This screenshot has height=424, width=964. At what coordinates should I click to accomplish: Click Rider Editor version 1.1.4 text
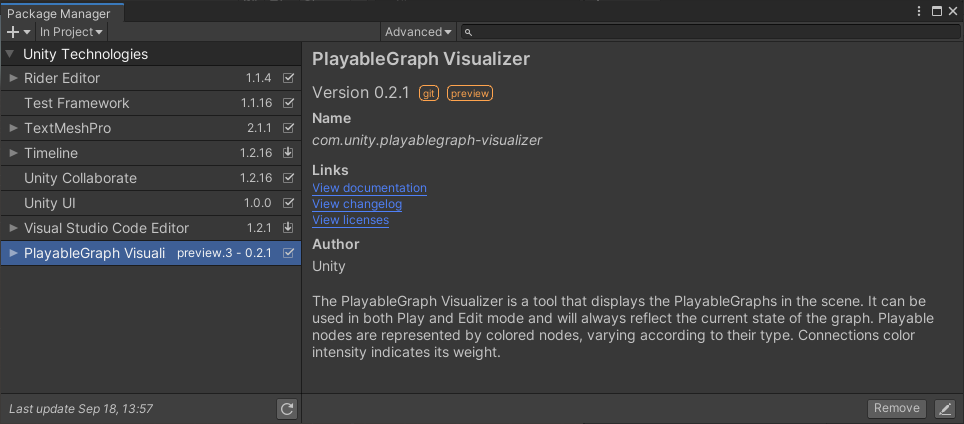pos(259,78)
